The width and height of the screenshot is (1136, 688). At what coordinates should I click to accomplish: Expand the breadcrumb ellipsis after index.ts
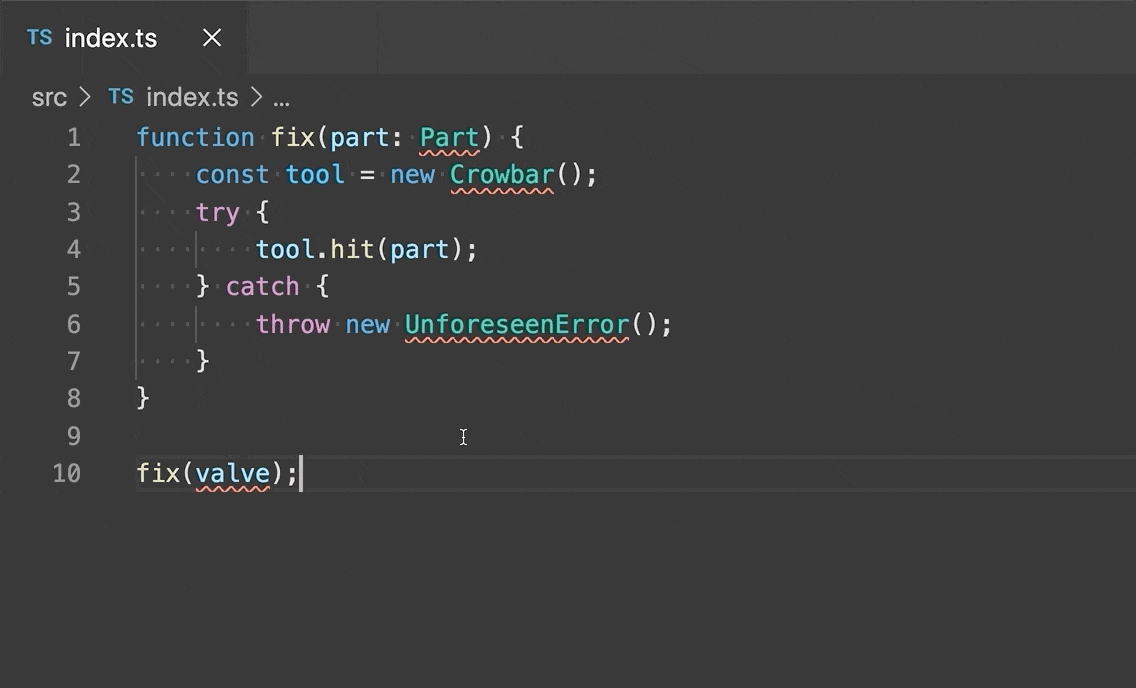click(x=281, y=98)
